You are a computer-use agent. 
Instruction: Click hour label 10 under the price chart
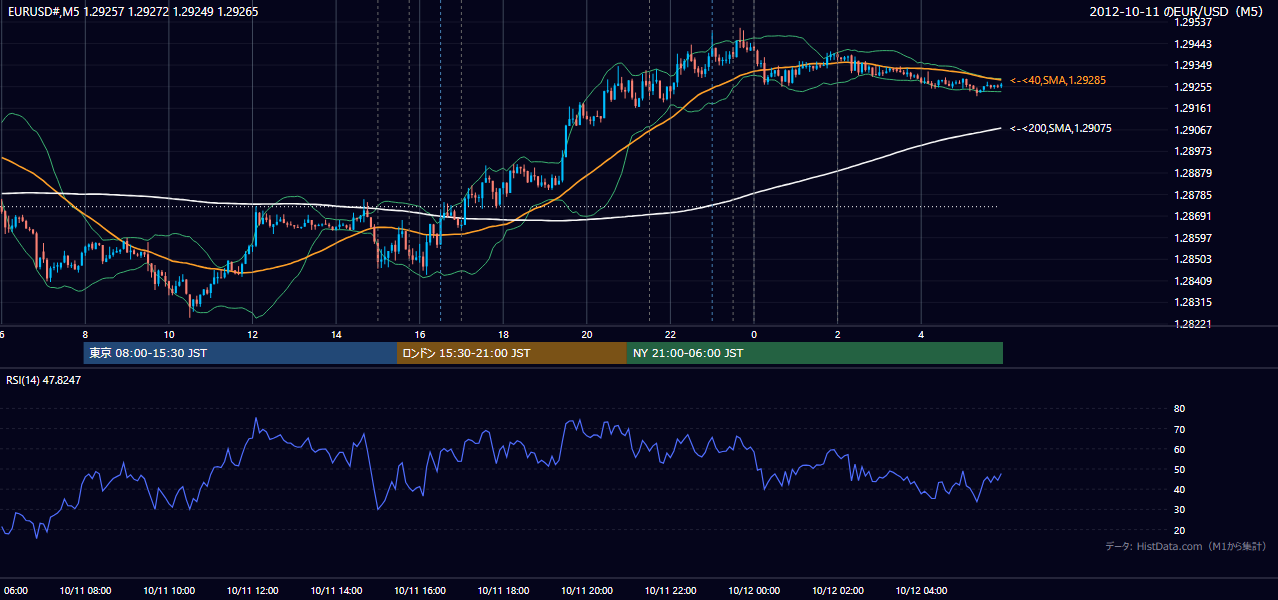pos(169,335)
